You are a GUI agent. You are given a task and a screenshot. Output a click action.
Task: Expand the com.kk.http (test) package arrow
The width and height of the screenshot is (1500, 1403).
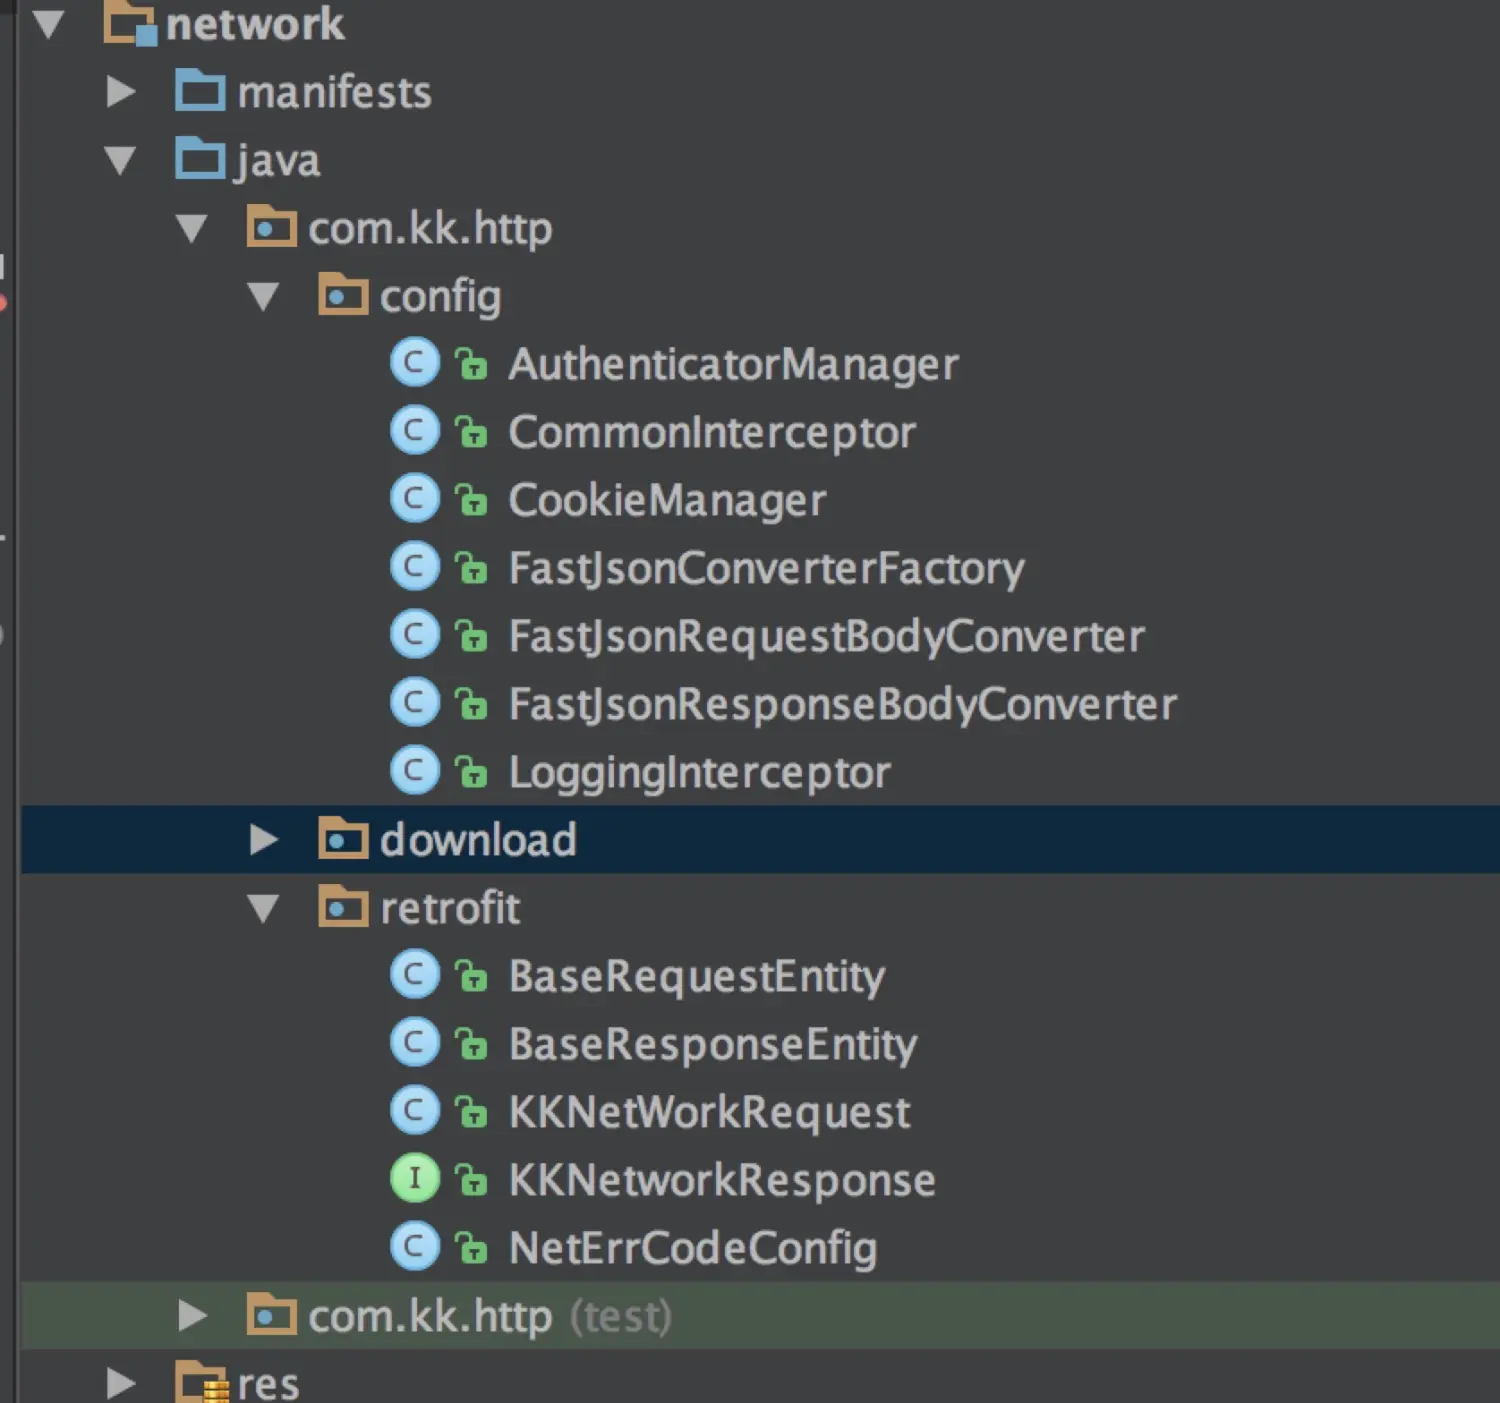[192, 1316]
